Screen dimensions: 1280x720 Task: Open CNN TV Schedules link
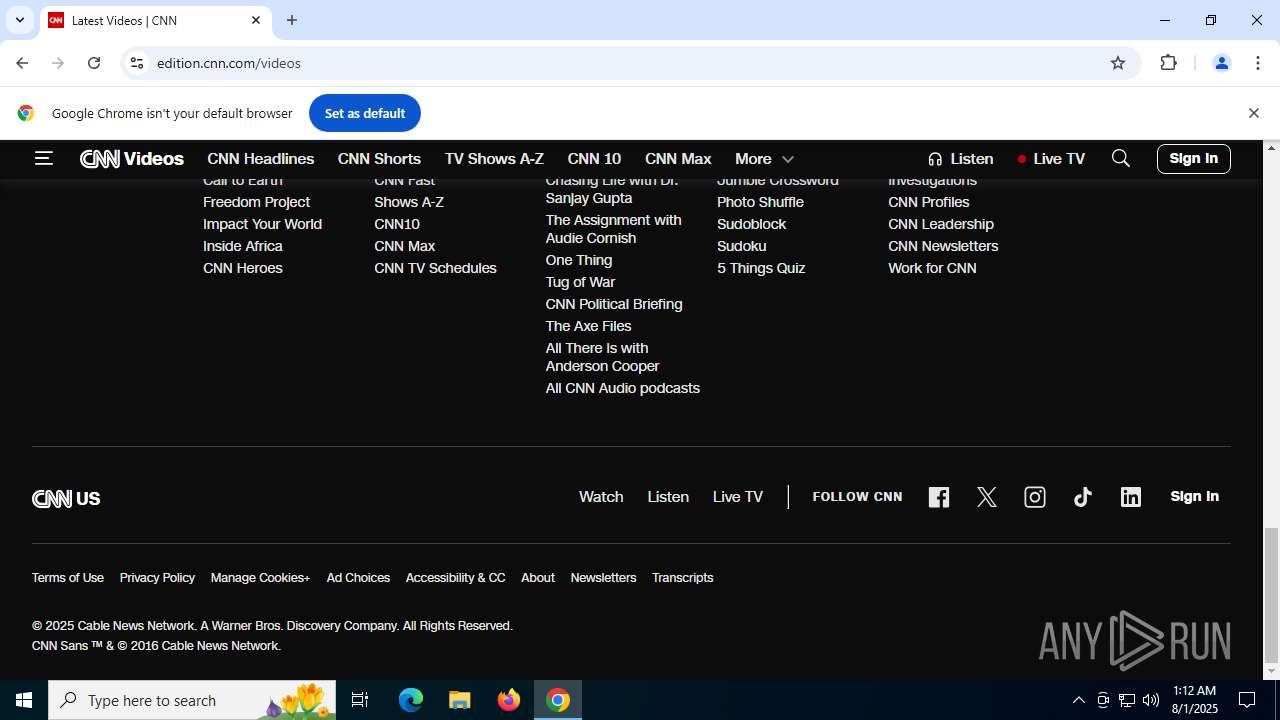coord(435,268)
